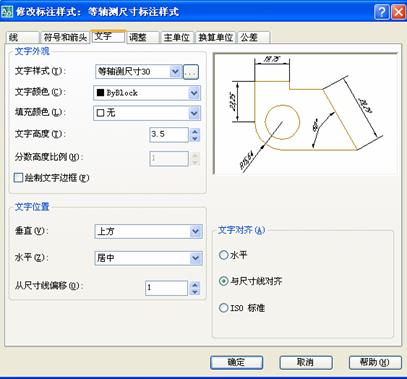
Task: Expand the 文字样式 dropdown
Action: coord(175,72)
